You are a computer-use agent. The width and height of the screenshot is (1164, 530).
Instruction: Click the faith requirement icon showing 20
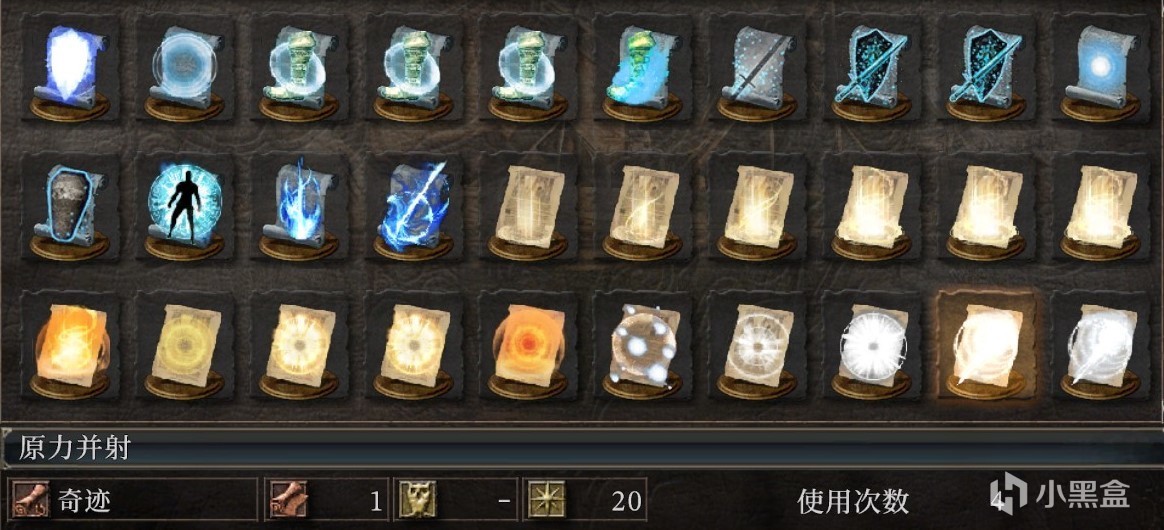546,499
